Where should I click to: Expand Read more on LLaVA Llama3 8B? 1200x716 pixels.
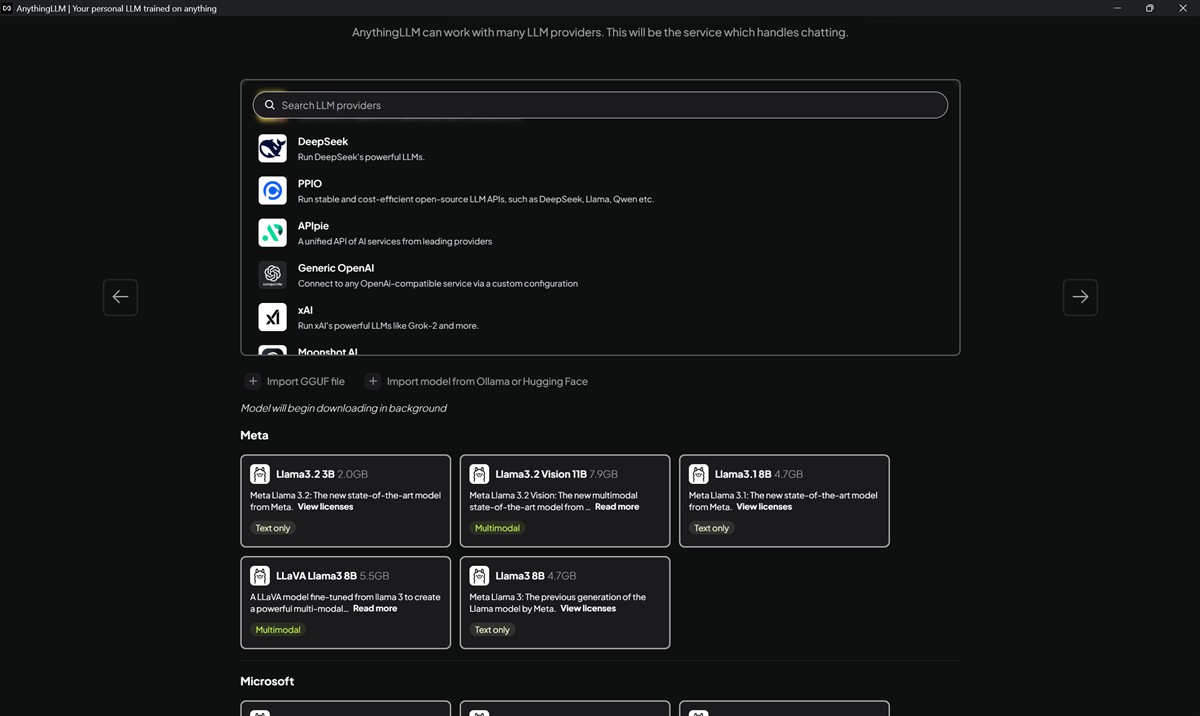[375, 609]
